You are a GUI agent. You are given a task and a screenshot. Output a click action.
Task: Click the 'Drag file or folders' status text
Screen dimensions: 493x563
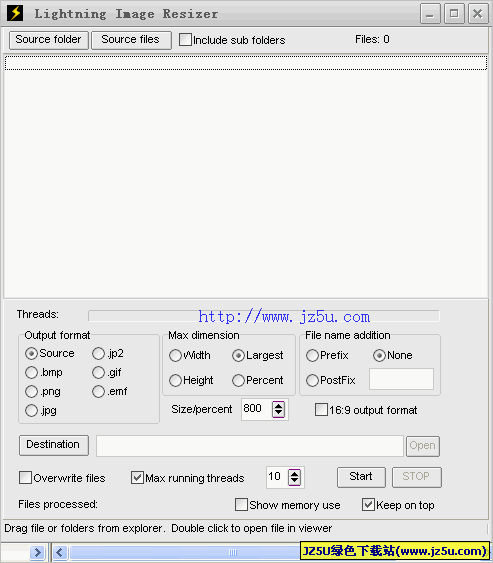pos(168,529)
